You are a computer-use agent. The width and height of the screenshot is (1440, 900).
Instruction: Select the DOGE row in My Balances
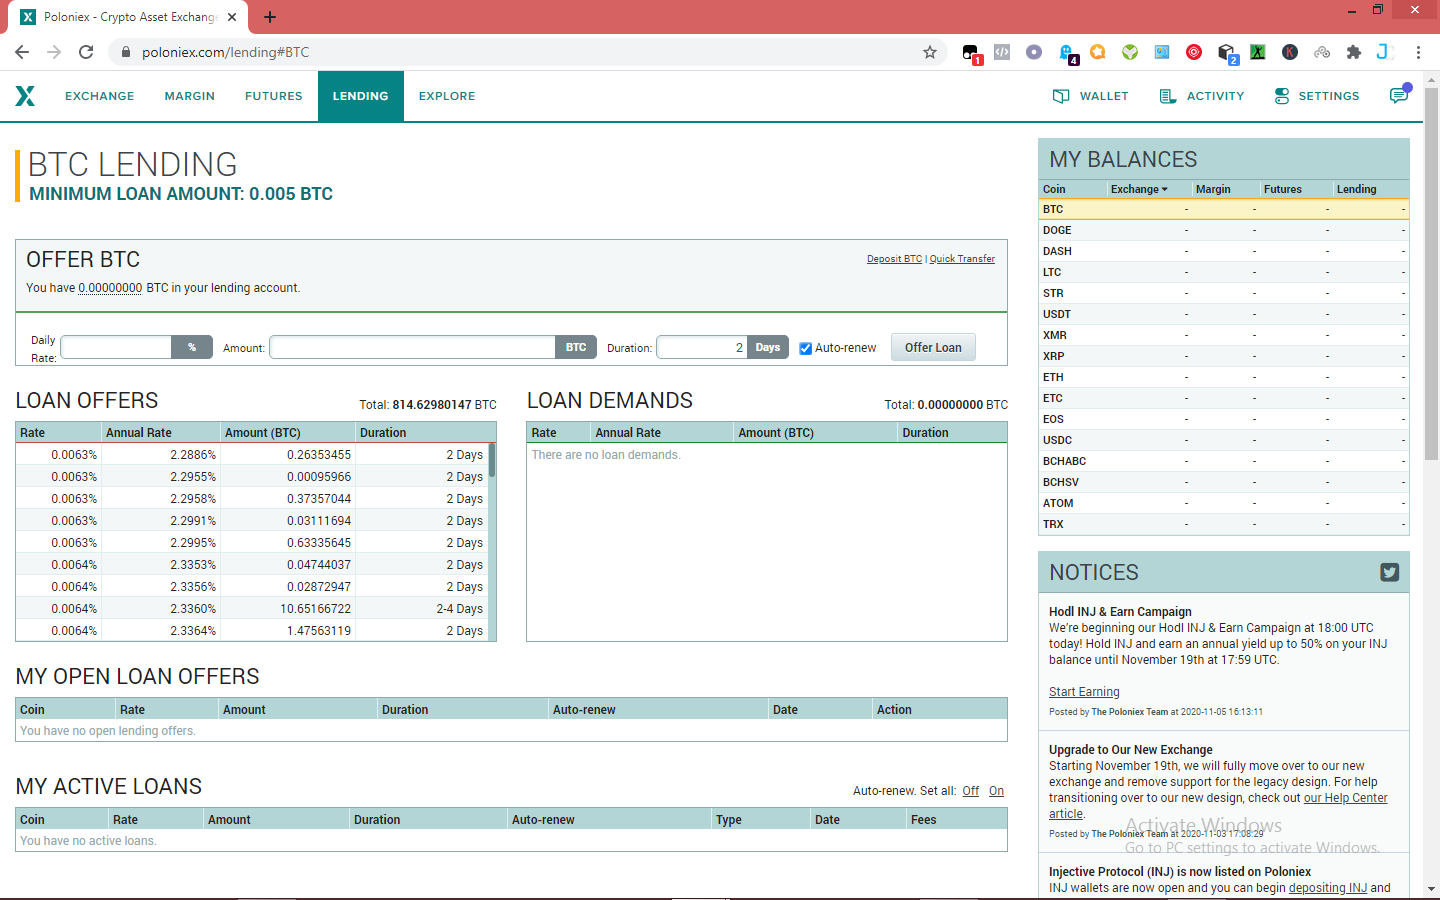pos(1223,230)
